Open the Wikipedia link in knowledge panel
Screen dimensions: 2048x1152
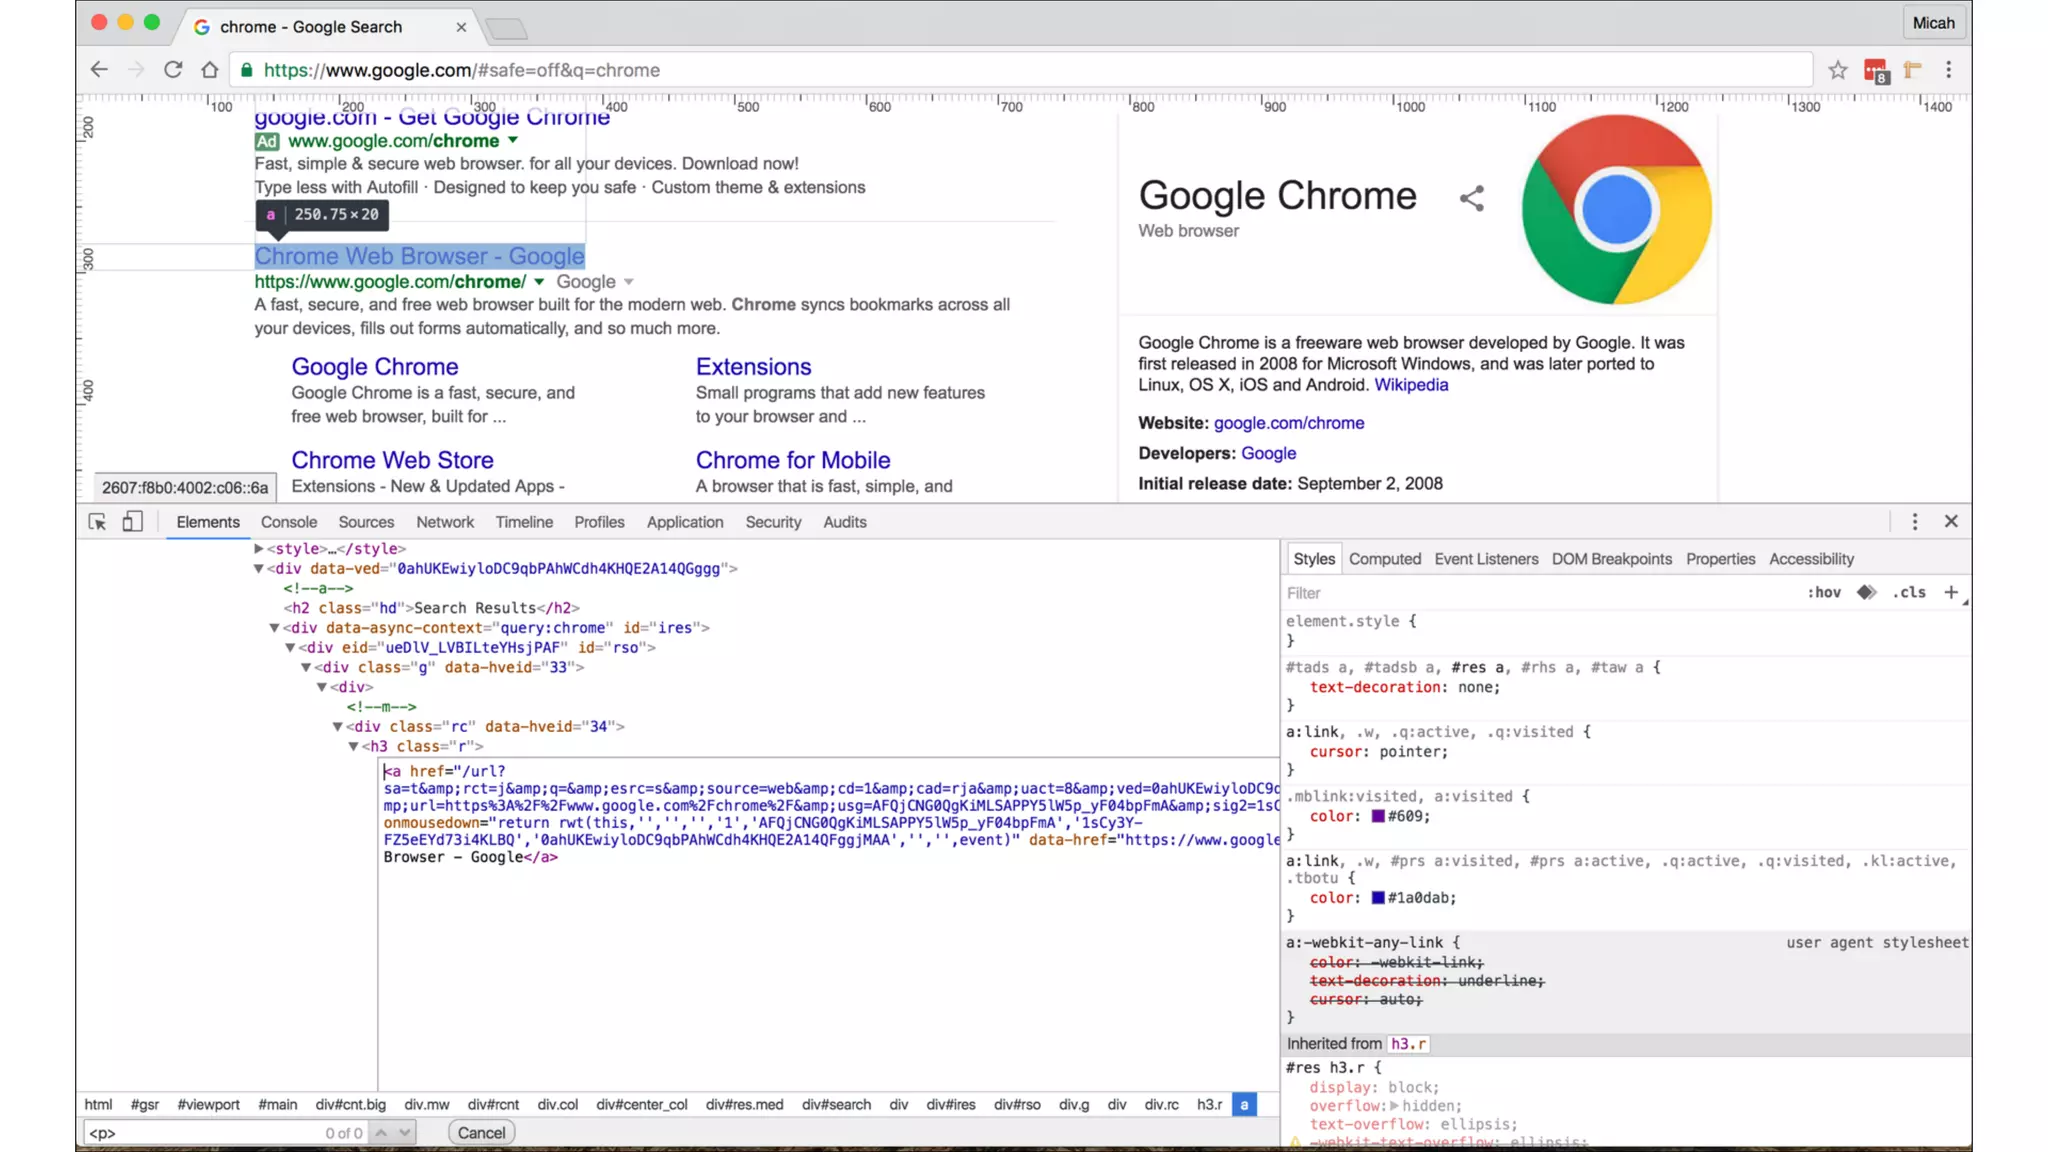tap(1410, 385)
